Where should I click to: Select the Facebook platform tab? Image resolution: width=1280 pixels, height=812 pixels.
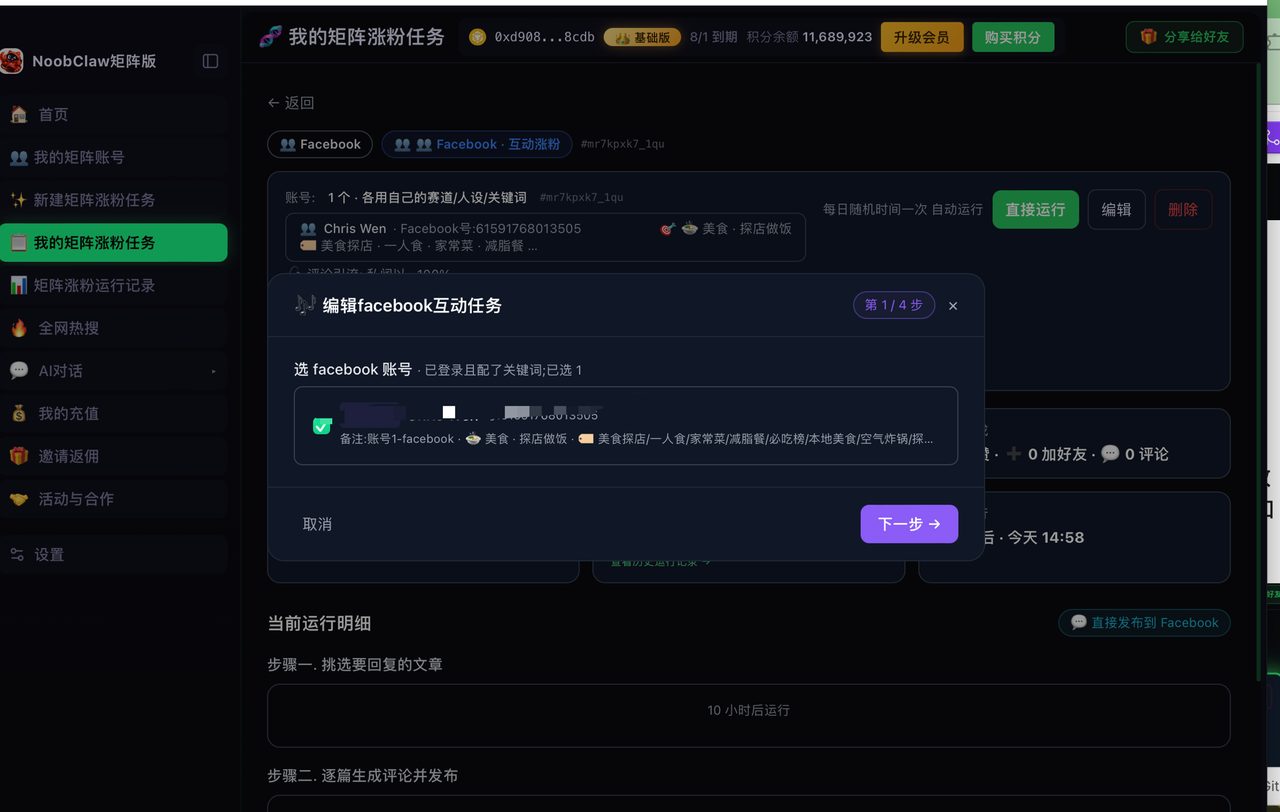click(x=320, y=144)
